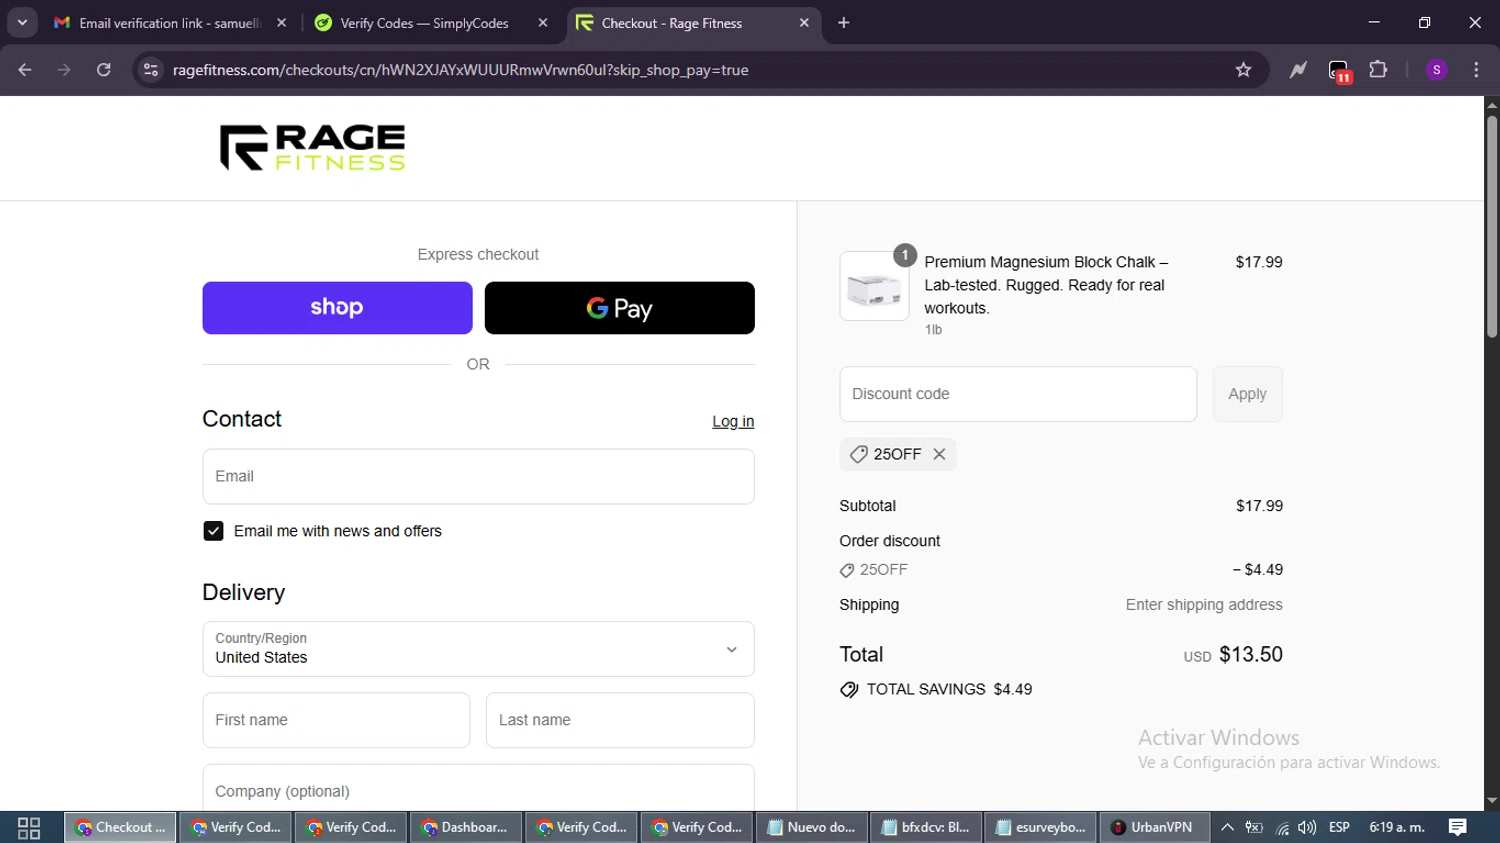Click the $13.50 total amount
Screen dimensions: 1500x843
tap(1251, 655)
